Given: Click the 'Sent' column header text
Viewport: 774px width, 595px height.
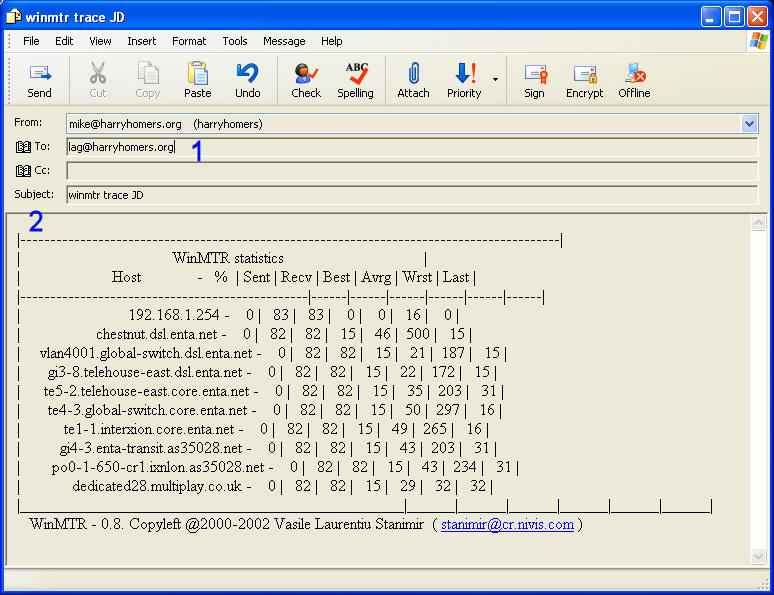Looking at the screenshot, I should [x=257, y=277].
